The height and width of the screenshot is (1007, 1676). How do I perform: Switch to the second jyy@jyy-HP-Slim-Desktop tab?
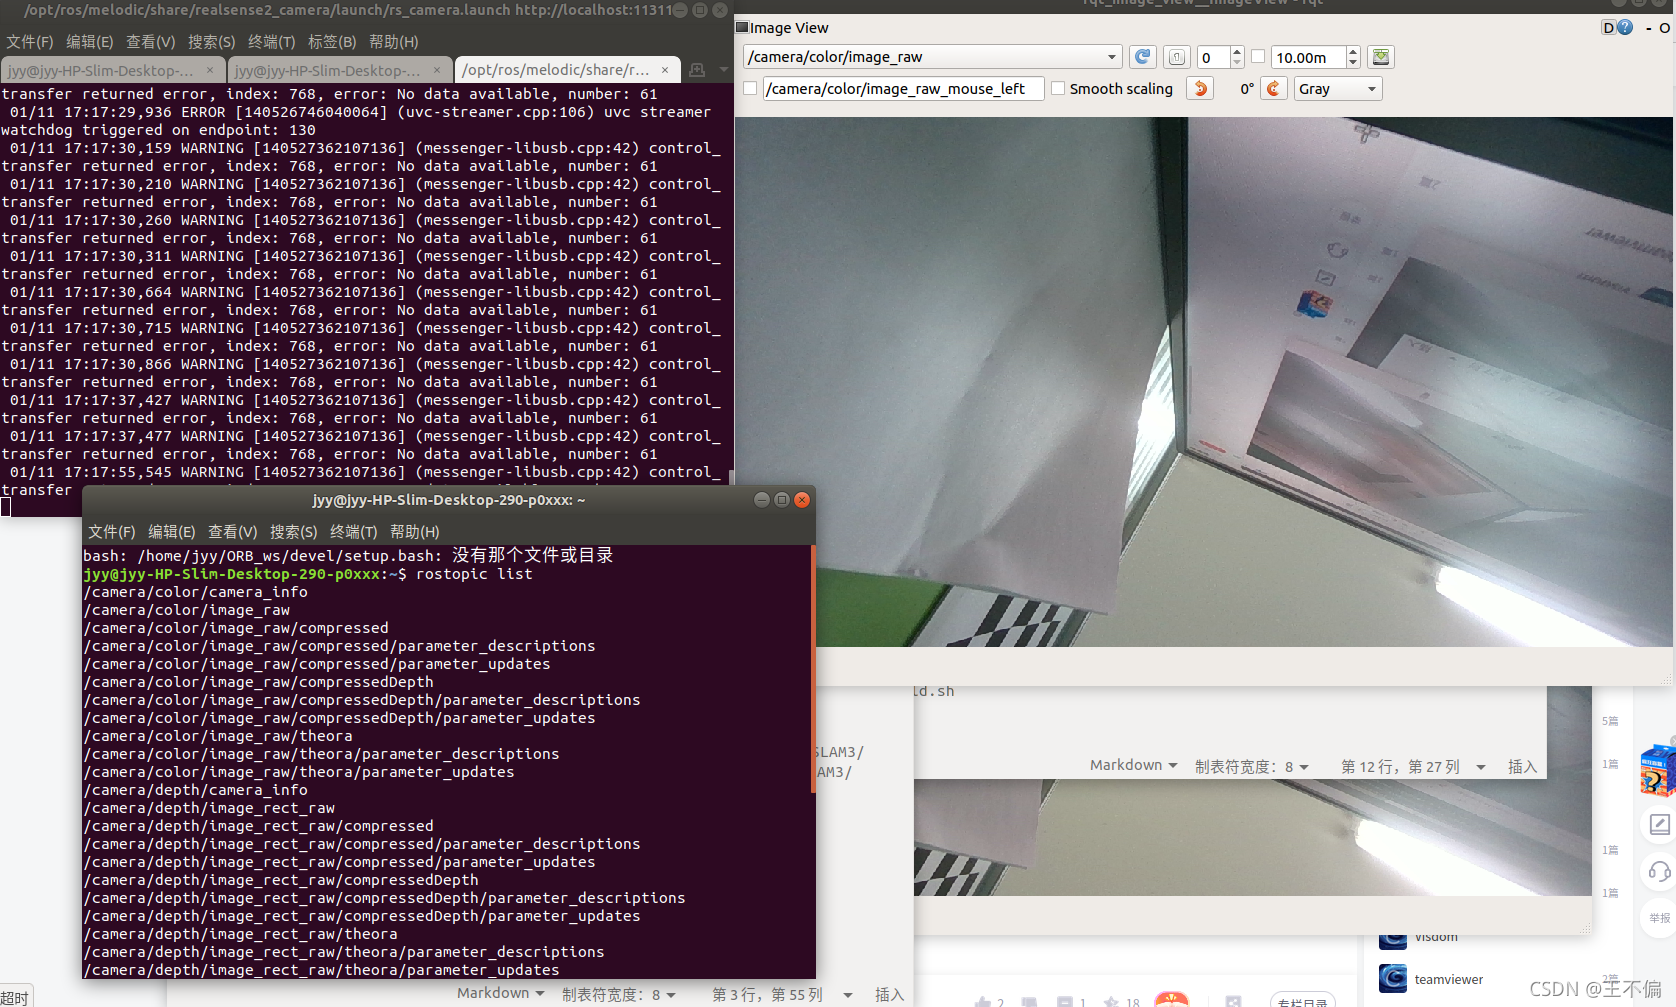[x=328, y=70]
